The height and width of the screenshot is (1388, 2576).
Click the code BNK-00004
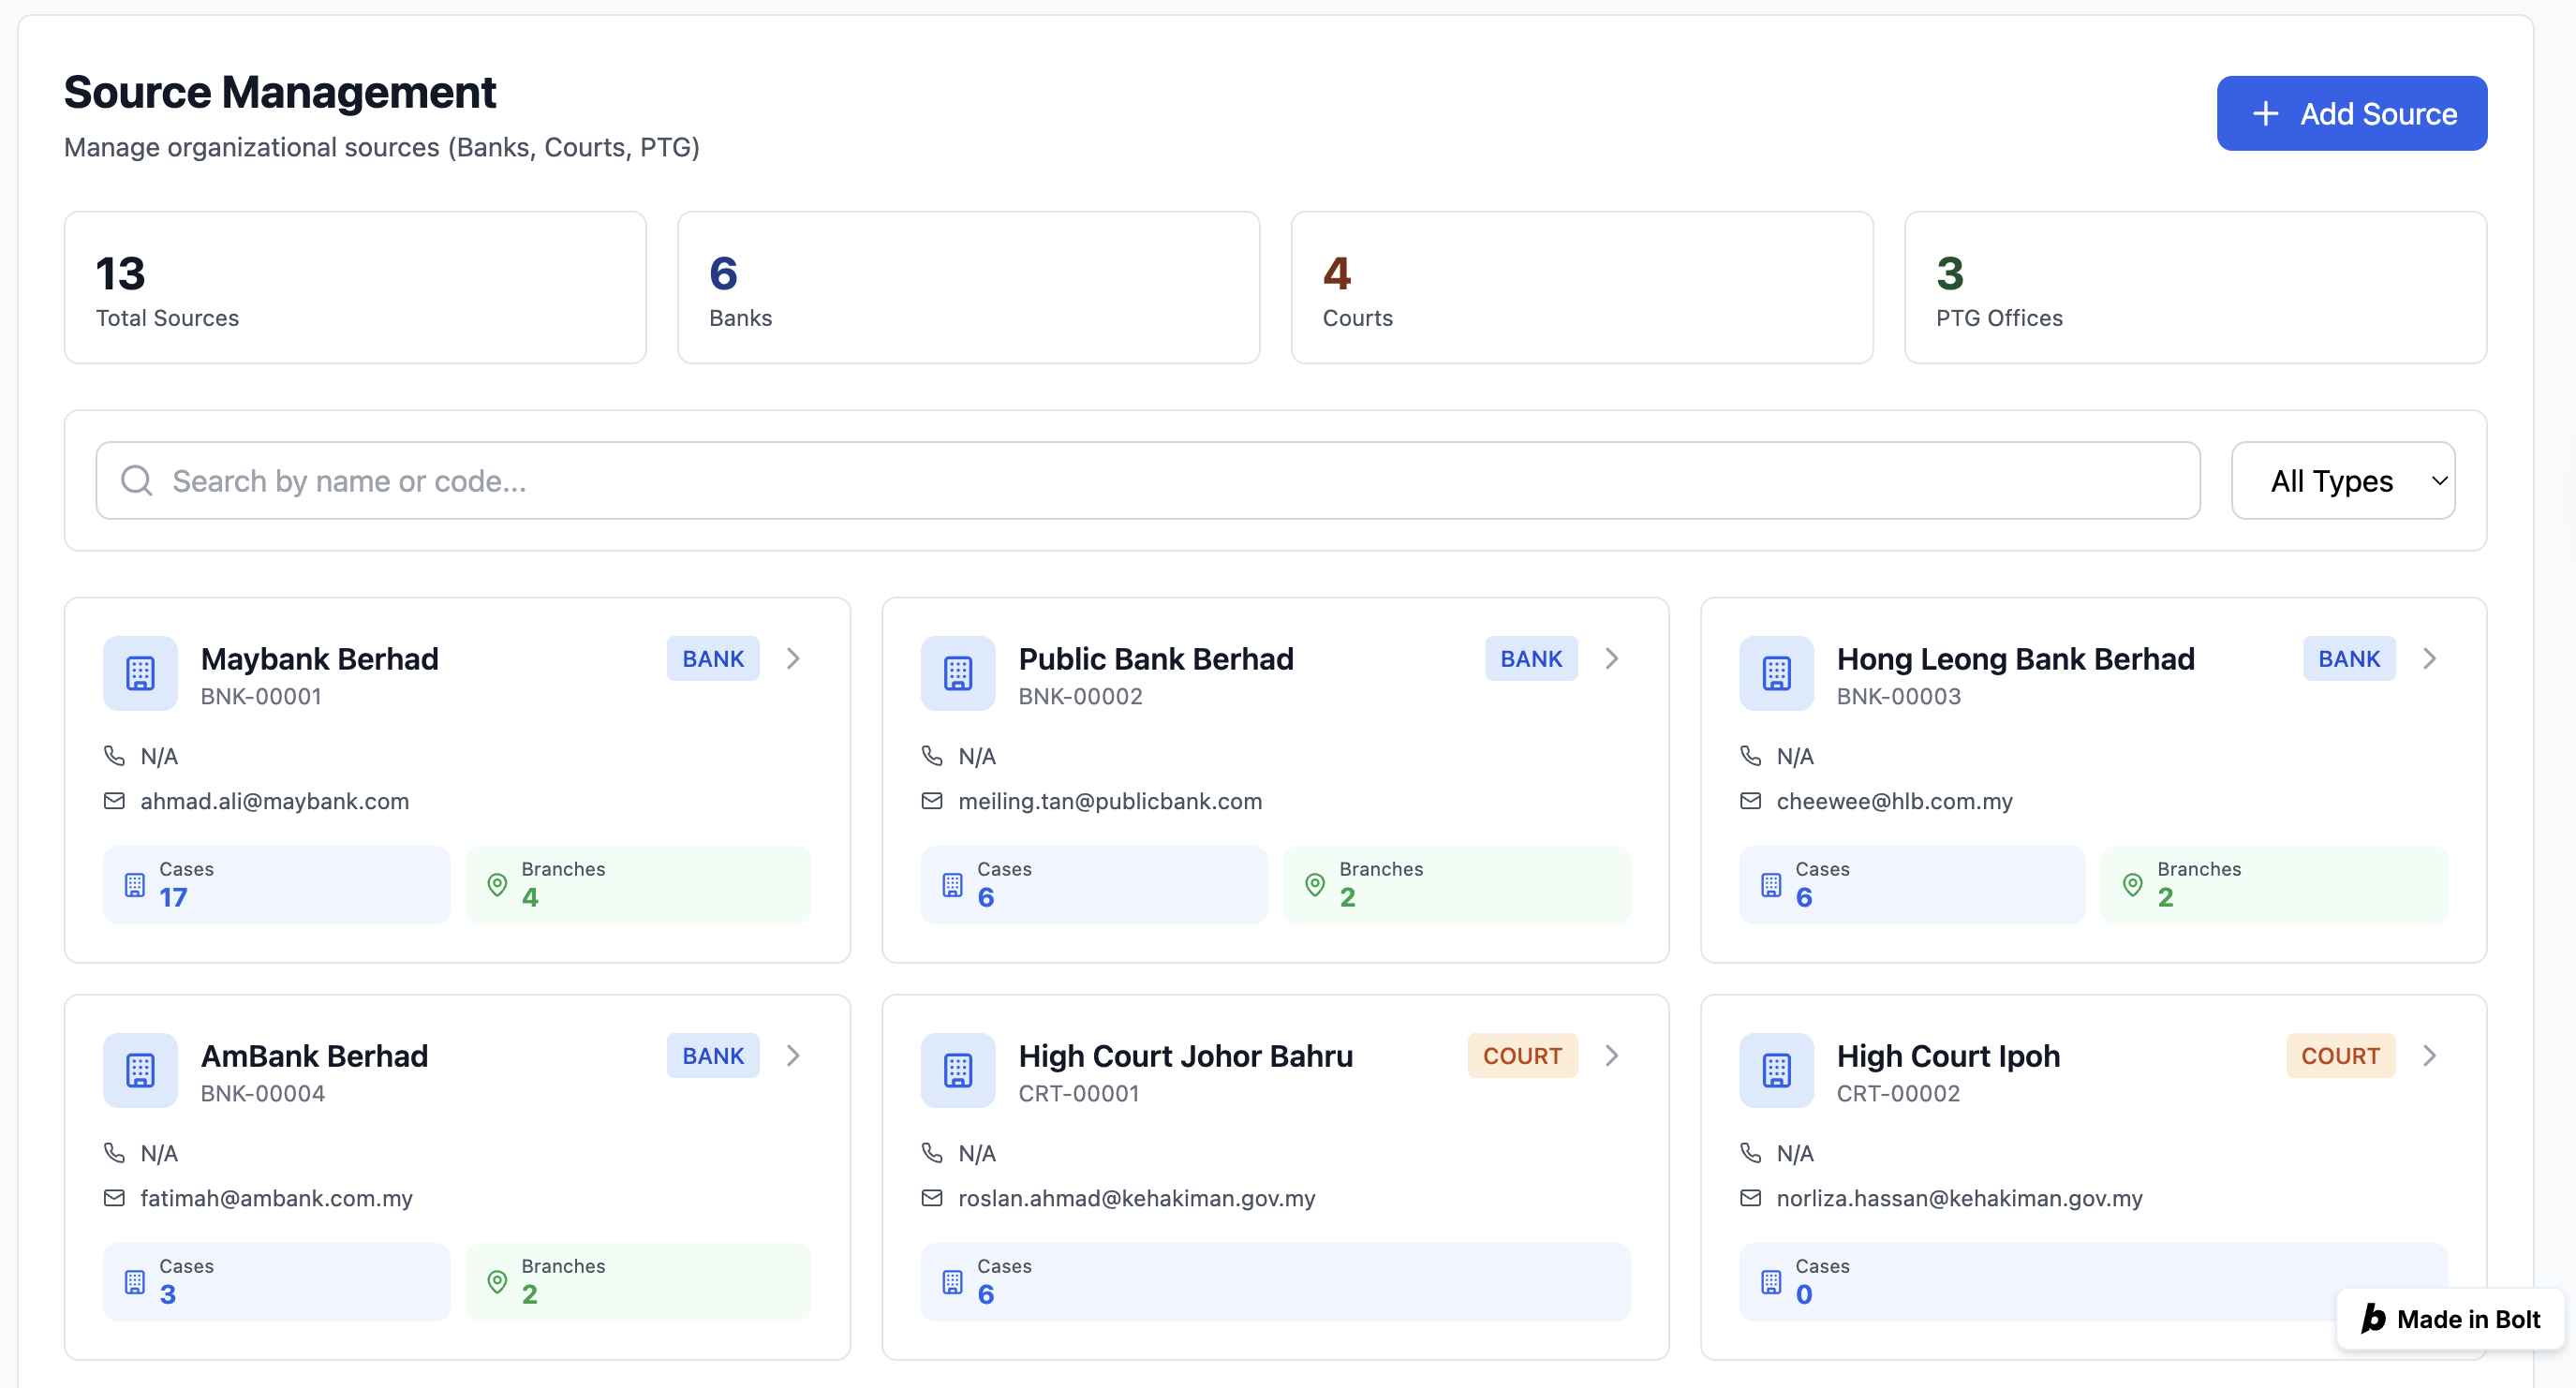[x=263, y=1092]
